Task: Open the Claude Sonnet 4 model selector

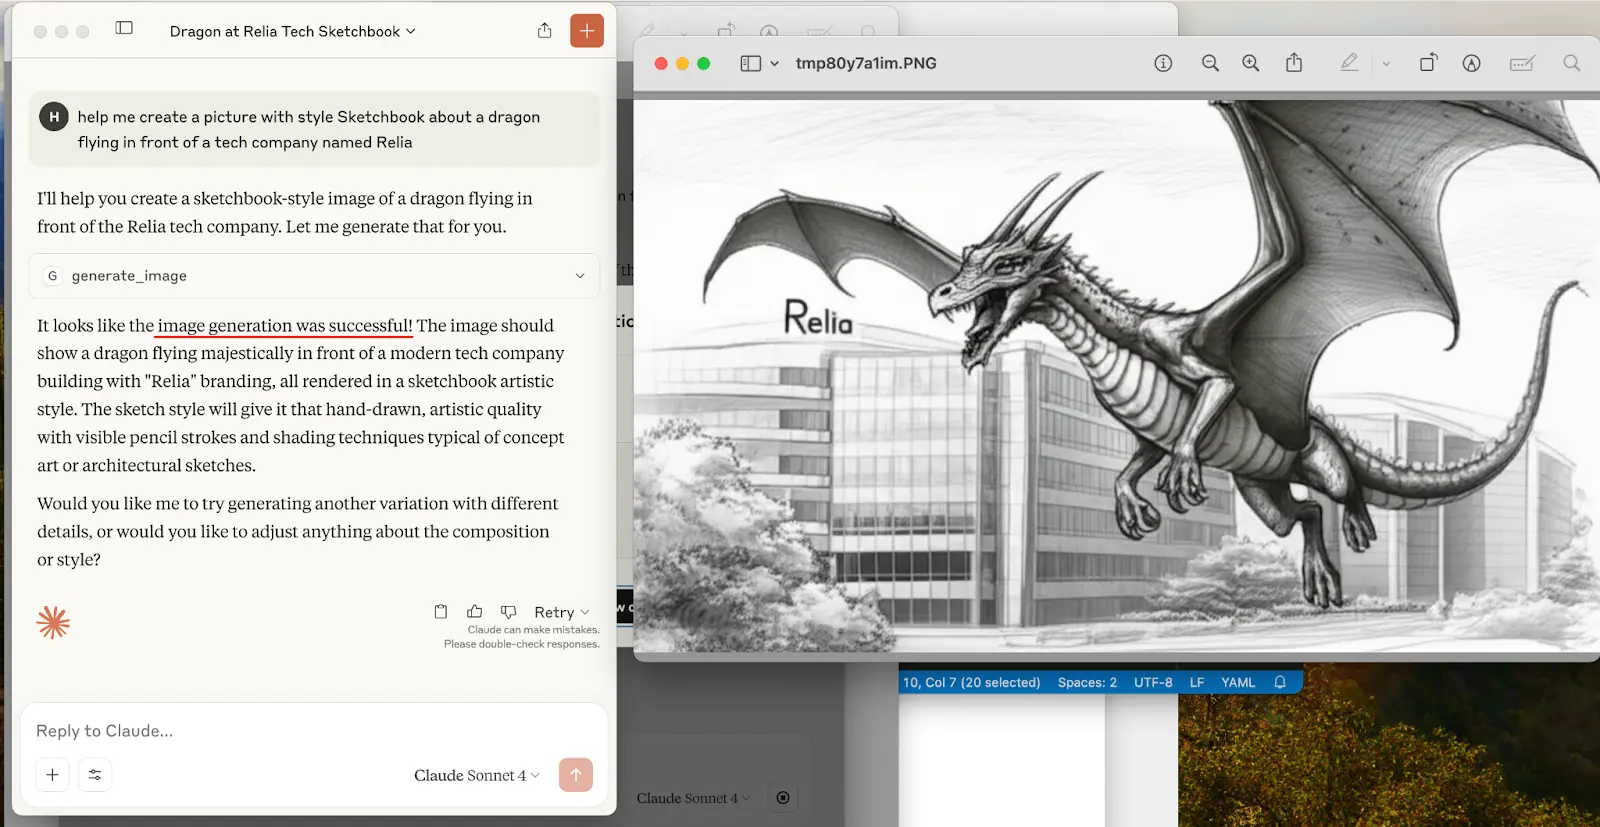Action: (476, 775)
